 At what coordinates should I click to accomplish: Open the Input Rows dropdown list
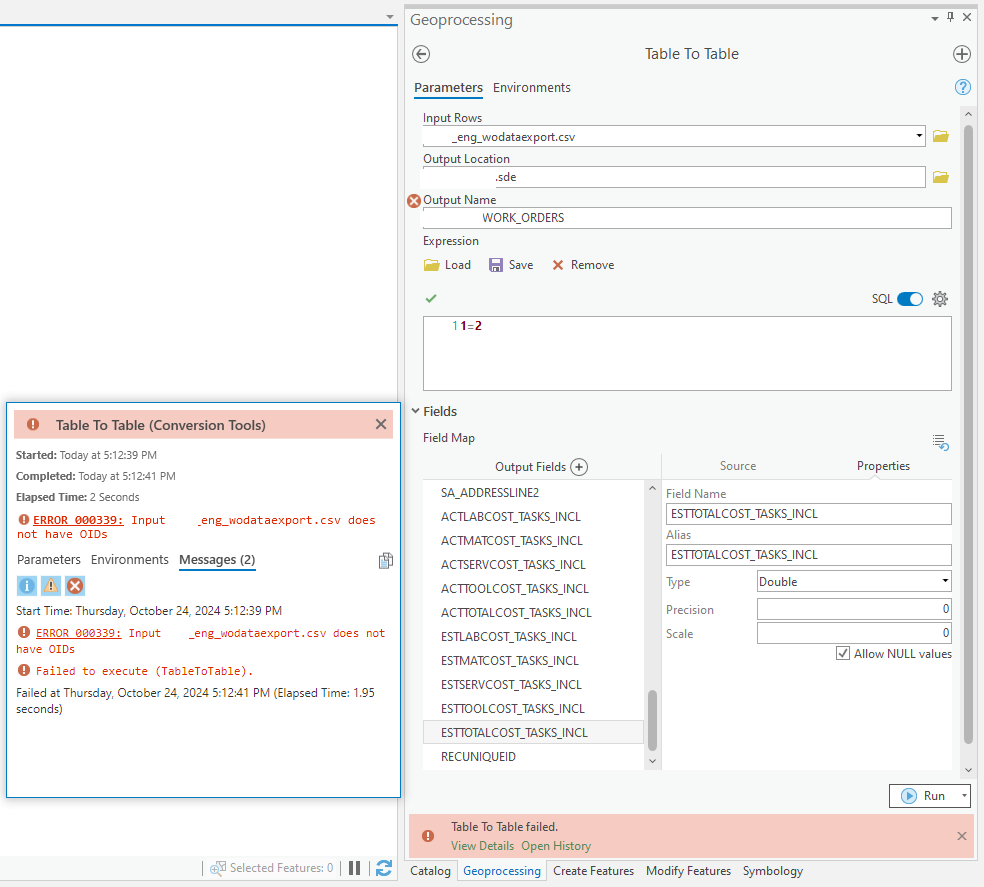click(x=918, y=135)
